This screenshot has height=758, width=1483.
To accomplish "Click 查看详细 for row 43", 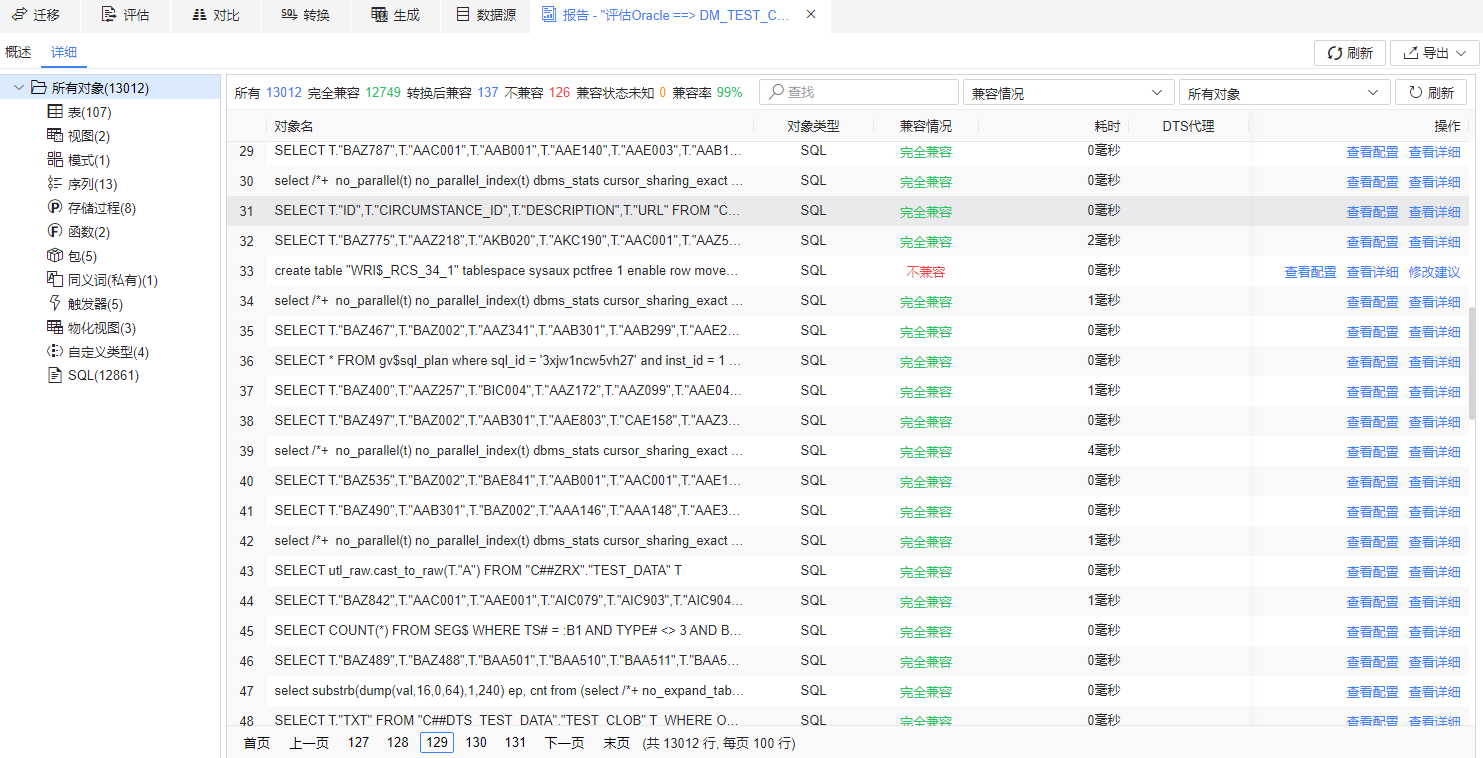I will pyautogui.click(x=1434, y=572).
